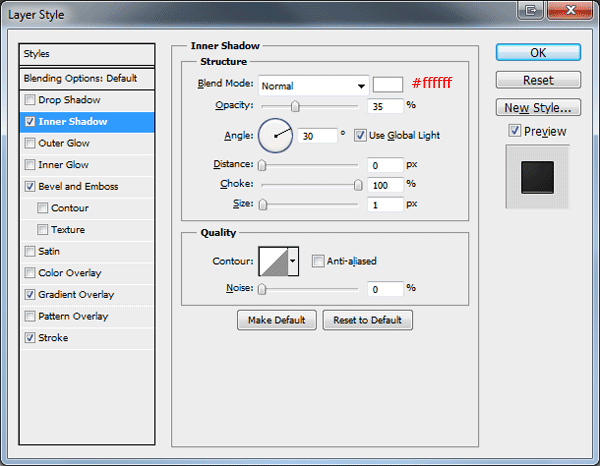
Task: Select the Pattern Overlay row label
Action: pyautogui.click(x=73, y=316)
